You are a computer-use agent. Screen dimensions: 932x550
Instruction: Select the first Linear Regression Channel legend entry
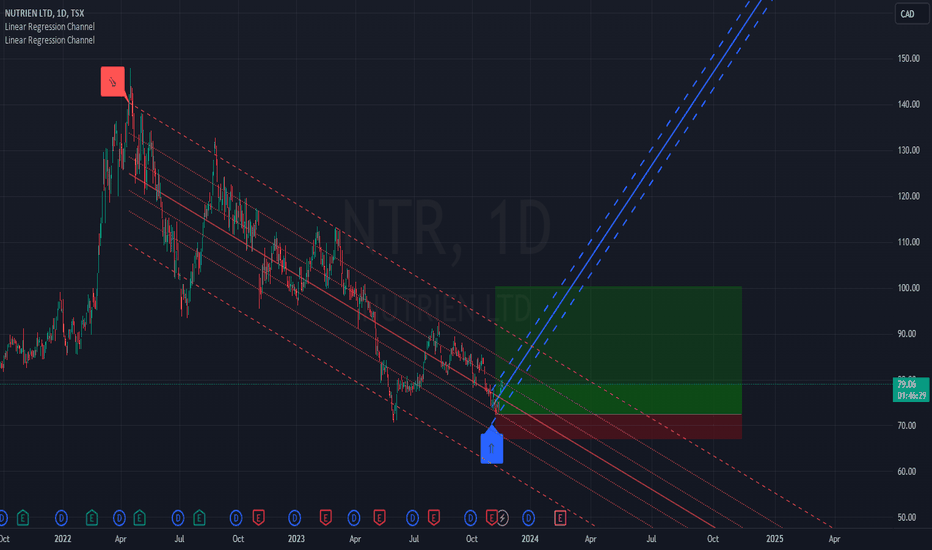[49, 27]
